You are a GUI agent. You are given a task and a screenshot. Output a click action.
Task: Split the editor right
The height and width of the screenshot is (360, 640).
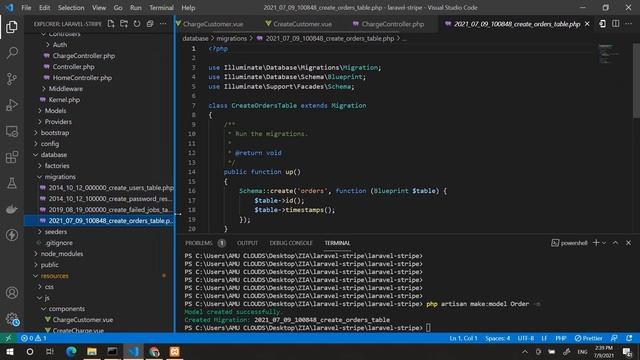click(616, 24)
